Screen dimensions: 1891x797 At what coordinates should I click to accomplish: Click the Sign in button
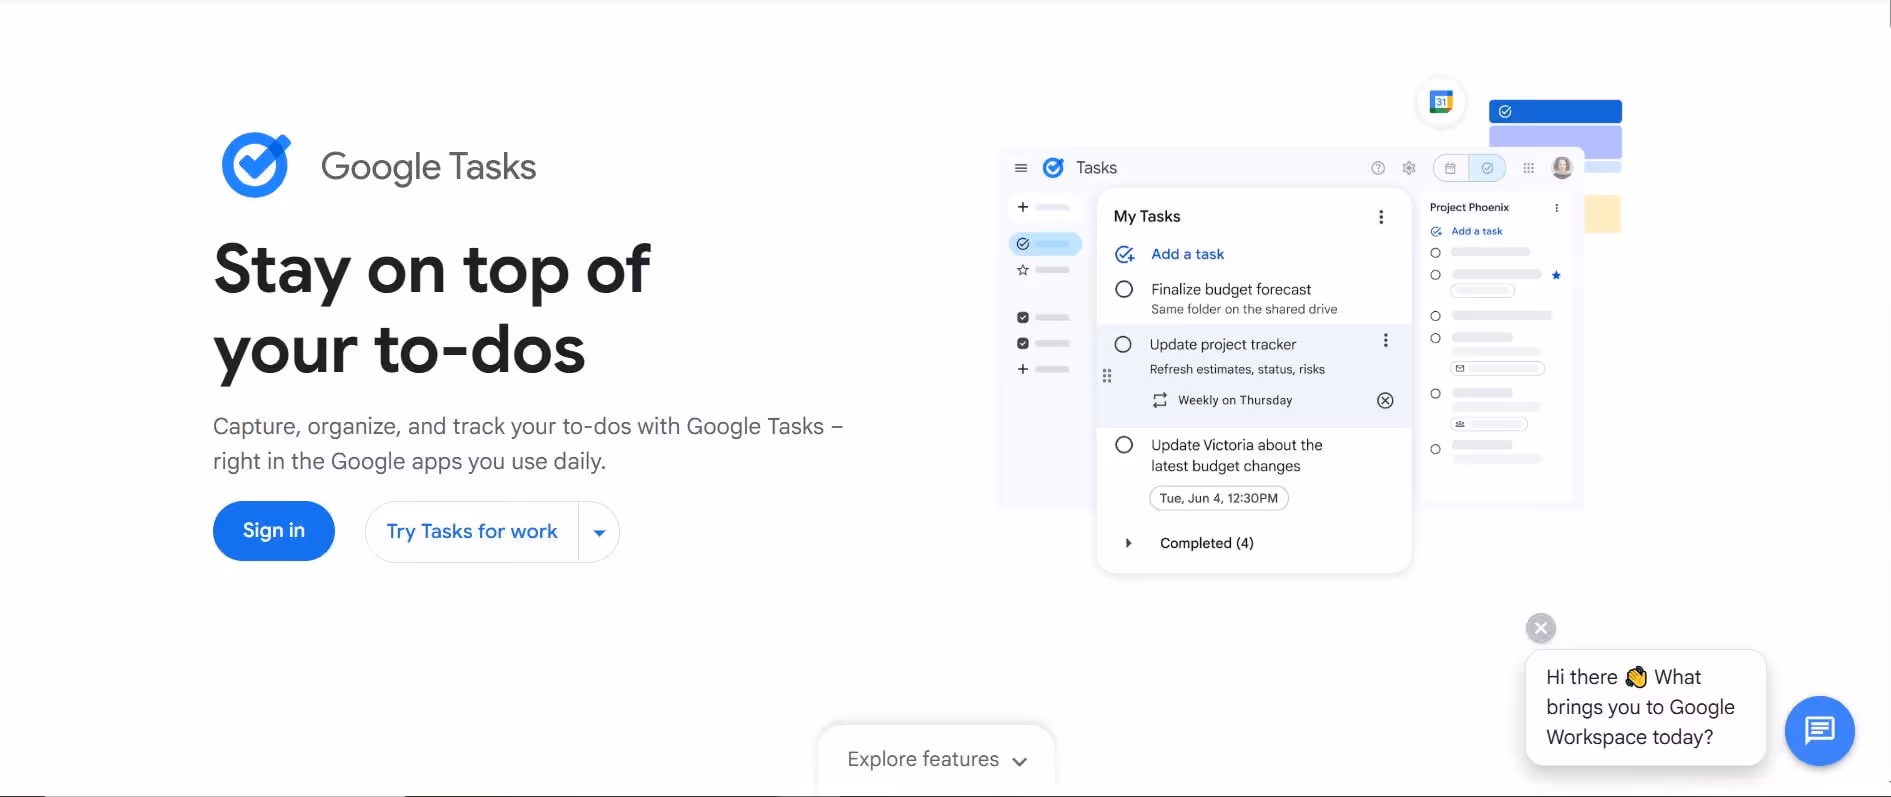pos(274,531)
